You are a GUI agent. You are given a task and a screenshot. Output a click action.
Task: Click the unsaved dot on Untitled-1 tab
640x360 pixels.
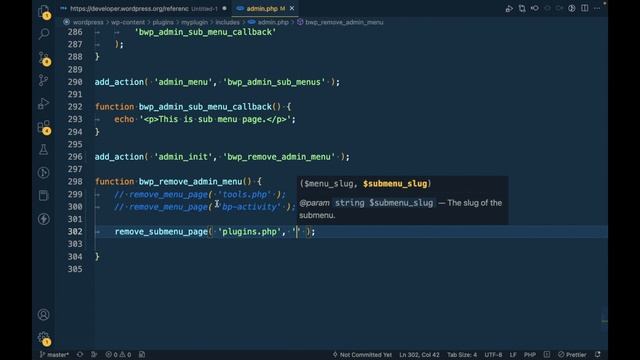[224, 9]
